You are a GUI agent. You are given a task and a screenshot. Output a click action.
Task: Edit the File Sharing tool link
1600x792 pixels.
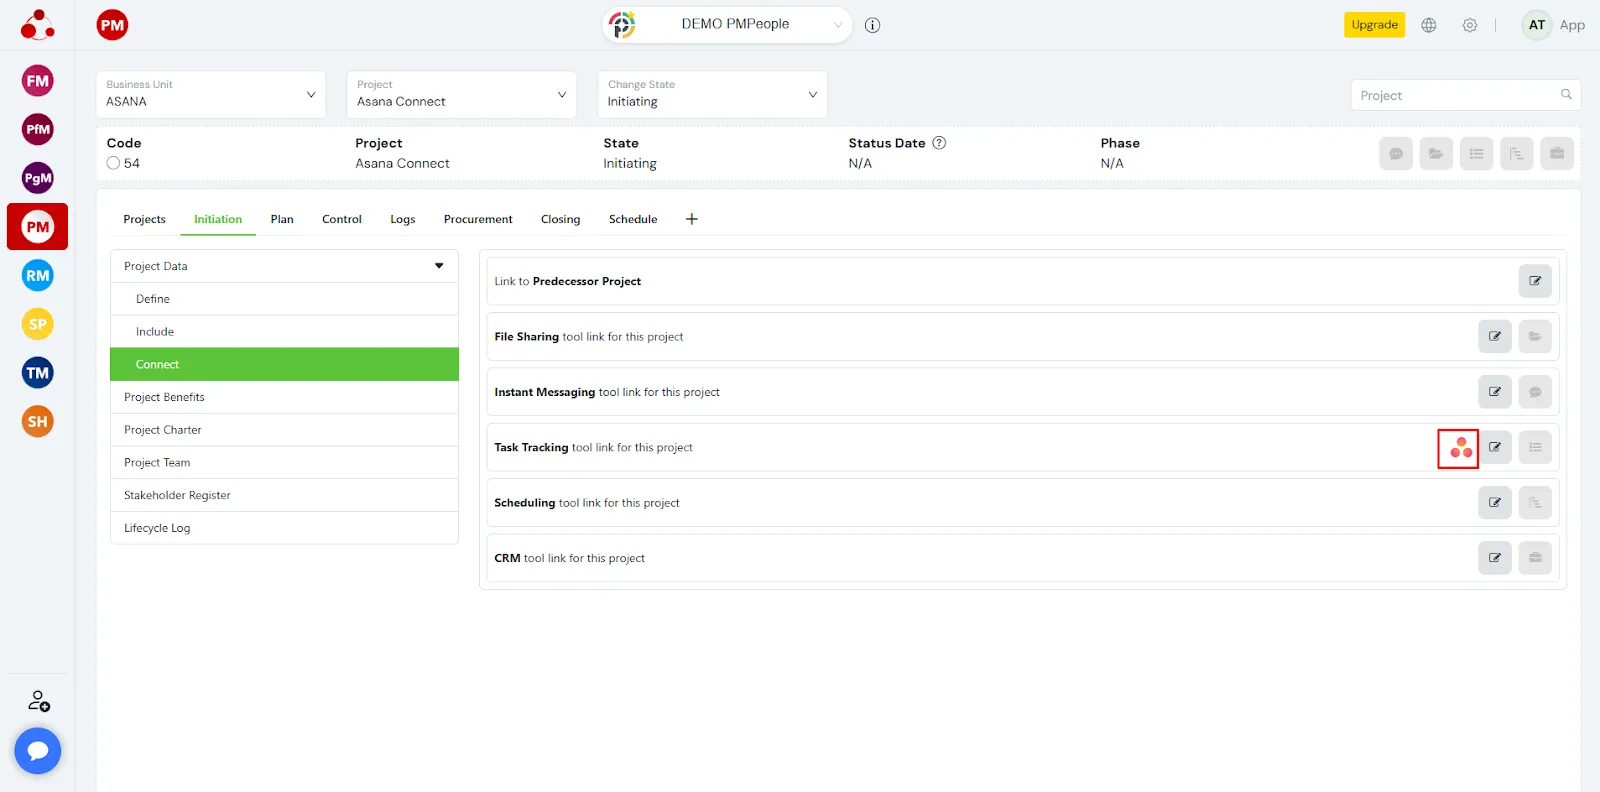click(x=1494, y=337)
